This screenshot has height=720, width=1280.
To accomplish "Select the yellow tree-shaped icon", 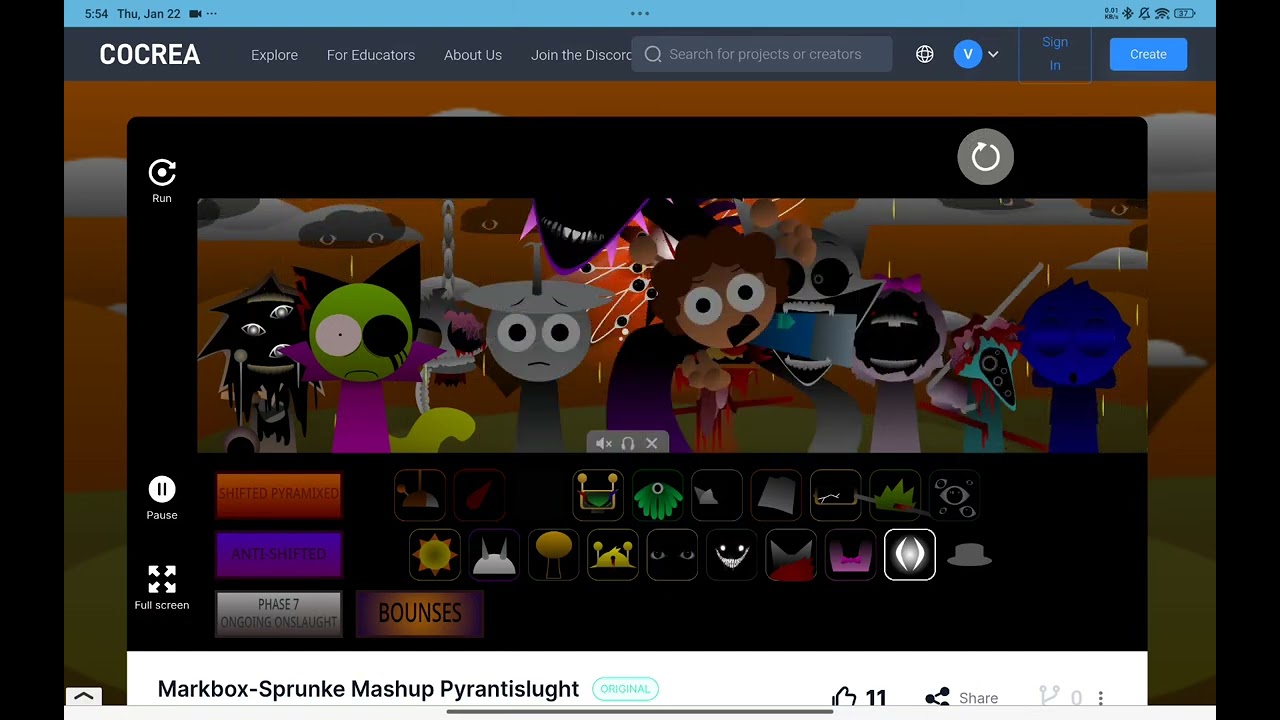I will click(553, 555).
